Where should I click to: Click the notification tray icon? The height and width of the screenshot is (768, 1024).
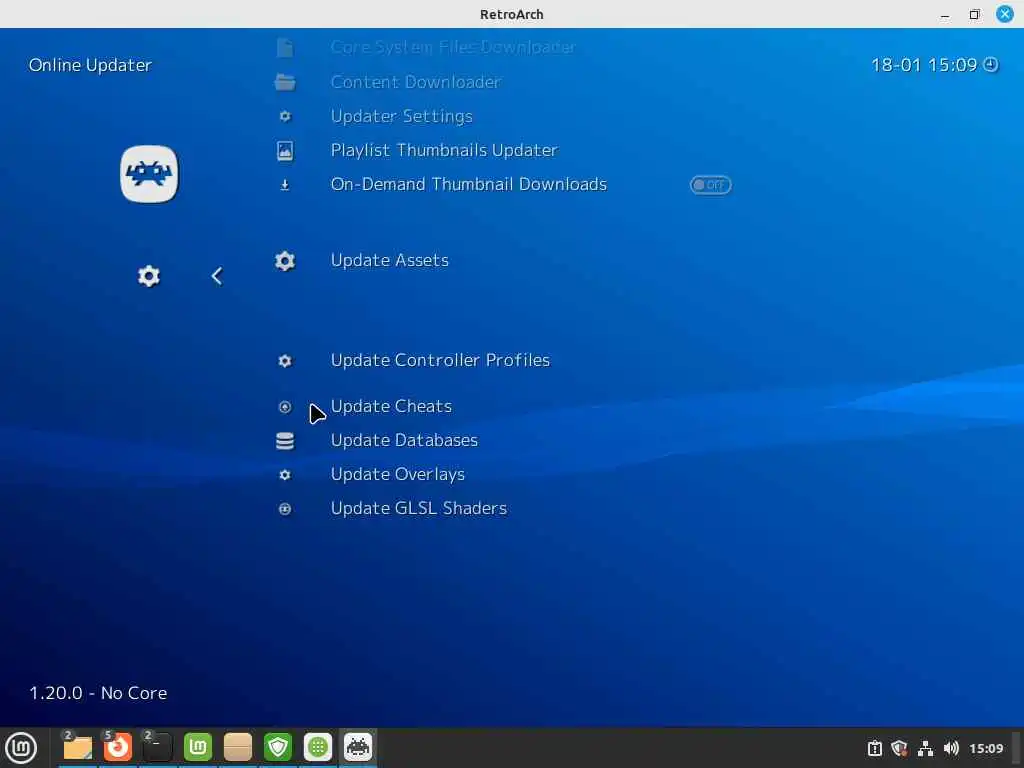[874, 748]
